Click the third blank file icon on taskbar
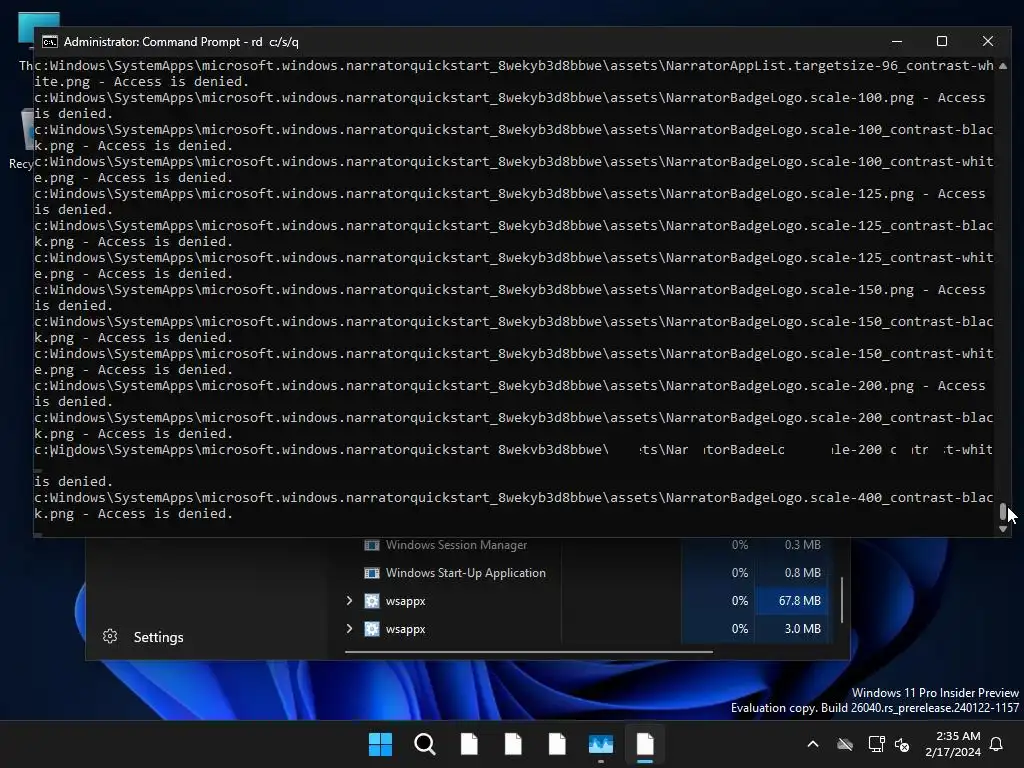The width and height of the screenshot is (1024, 768). coord(557,744)
